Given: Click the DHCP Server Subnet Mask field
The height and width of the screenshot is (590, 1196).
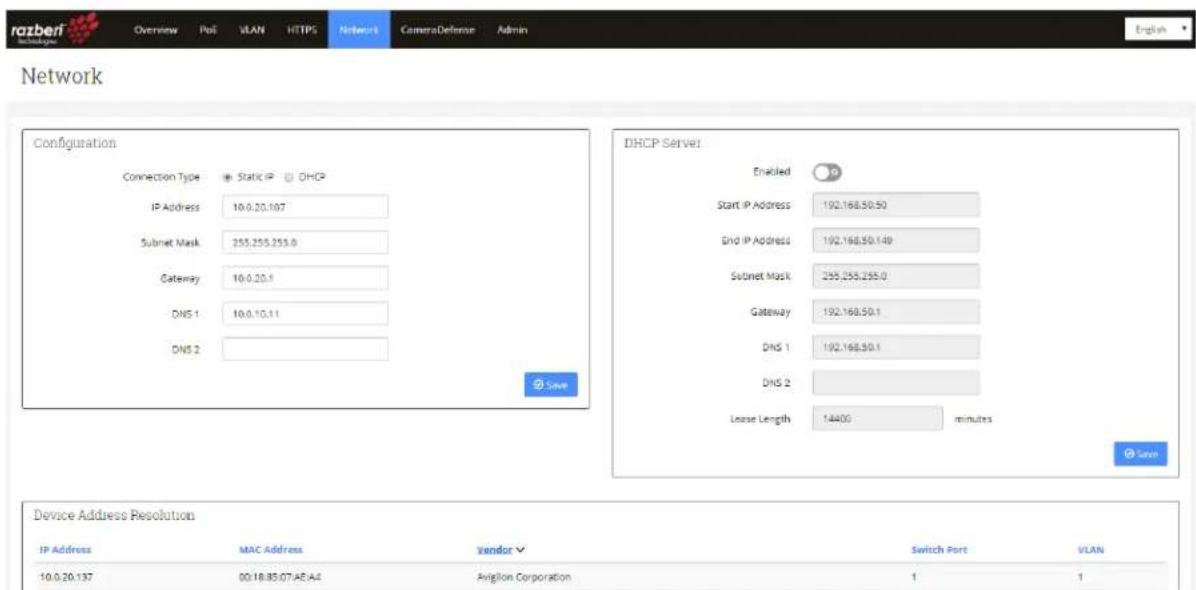Looking at the screenshot, I should 896,276.
